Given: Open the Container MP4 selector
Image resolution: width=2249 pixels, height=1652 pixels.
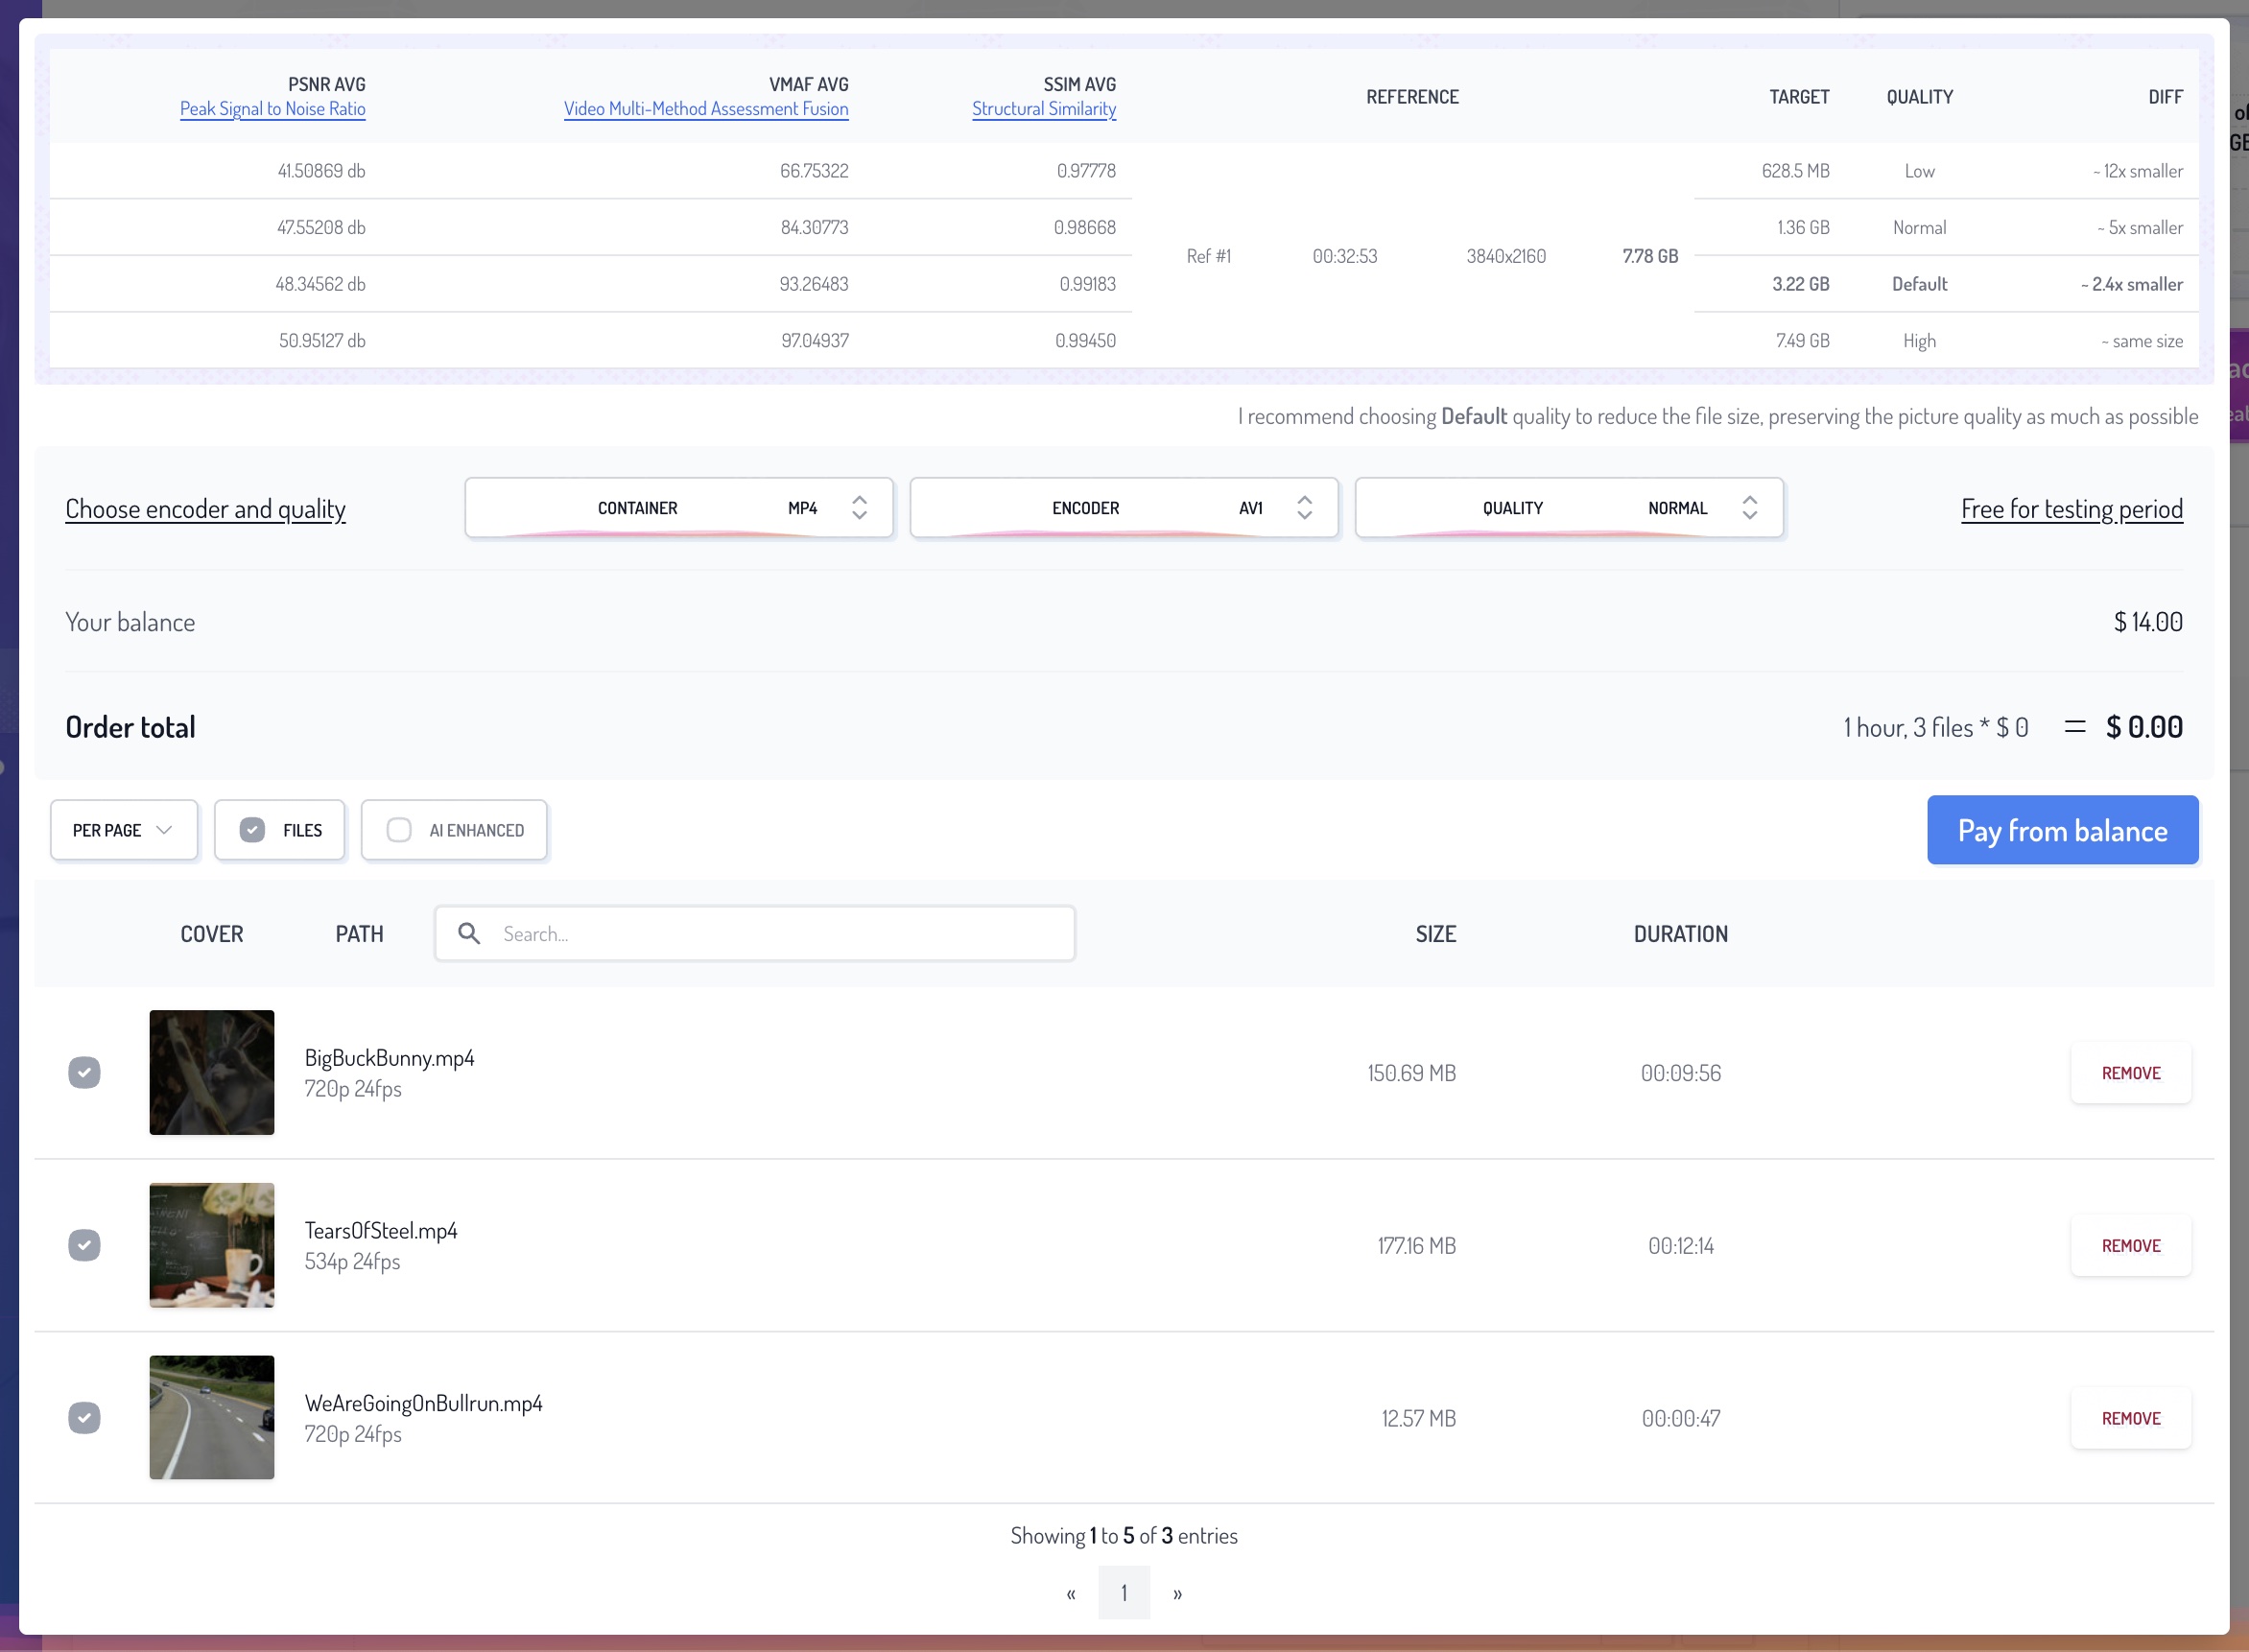Looking at the screenshot, I should 678,508.
